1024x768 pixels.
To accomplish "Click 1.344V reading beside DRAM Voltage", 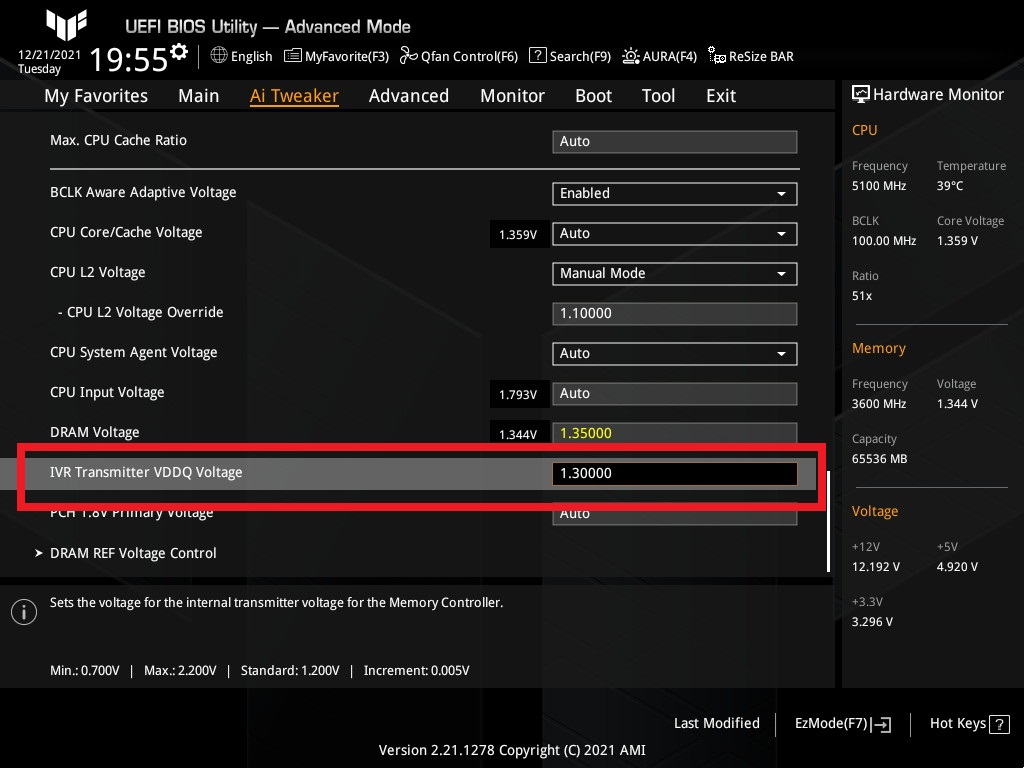I will point(518,434).
